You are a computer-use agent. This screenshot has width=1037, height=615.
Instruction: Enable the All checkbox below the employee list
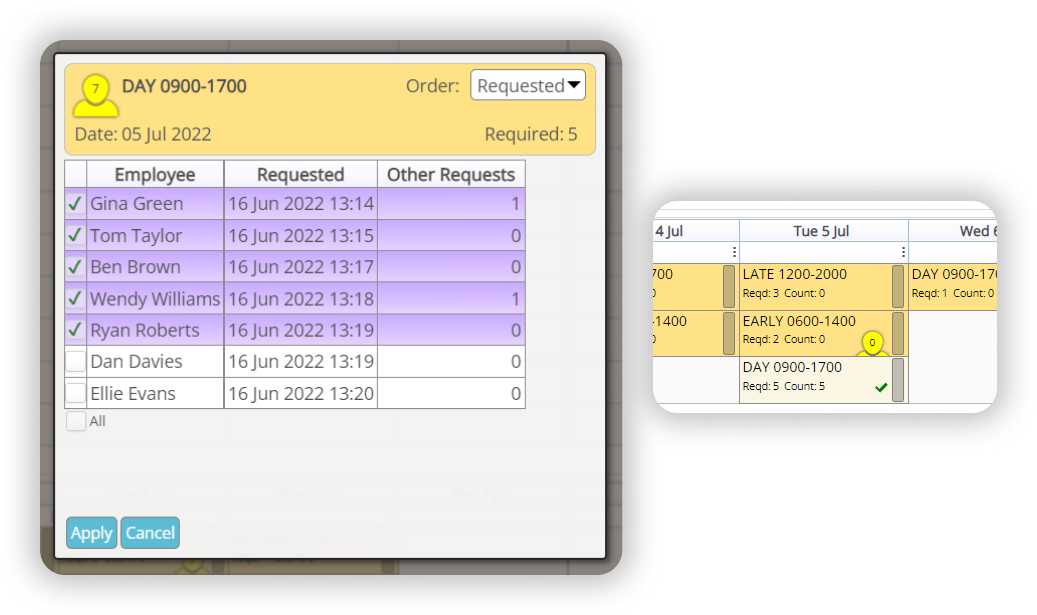pyautogui.click(x=75, y=421)
